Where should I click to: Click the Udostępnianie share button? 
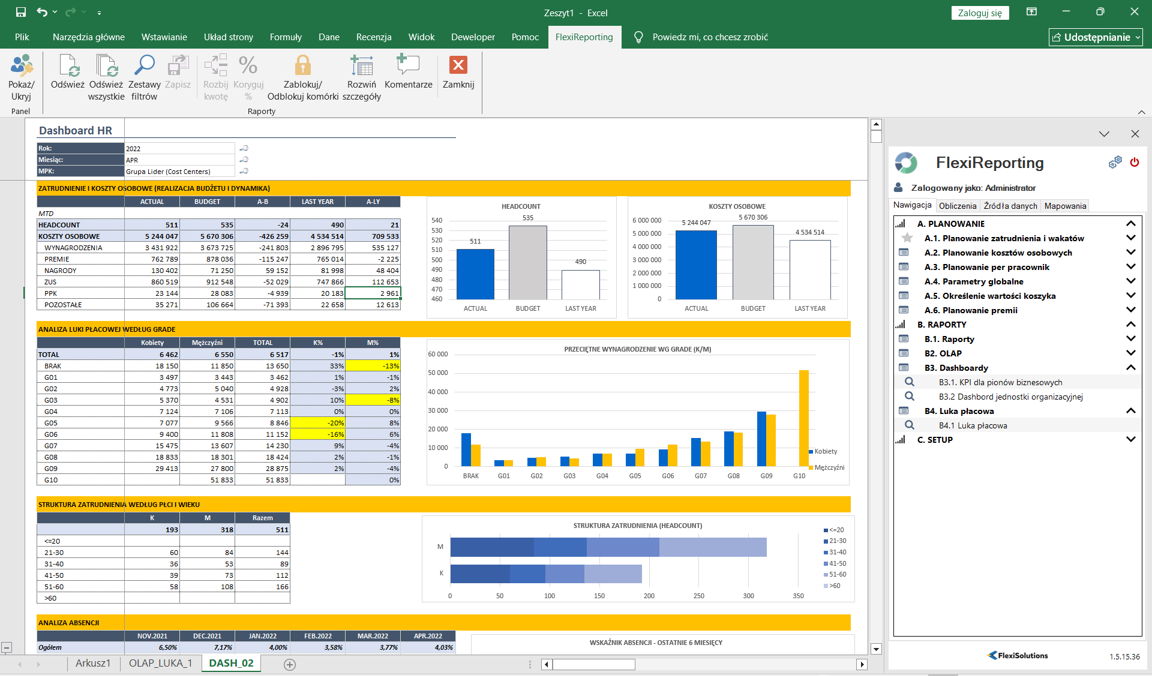pyautogui.click(x=1095, y=37)
